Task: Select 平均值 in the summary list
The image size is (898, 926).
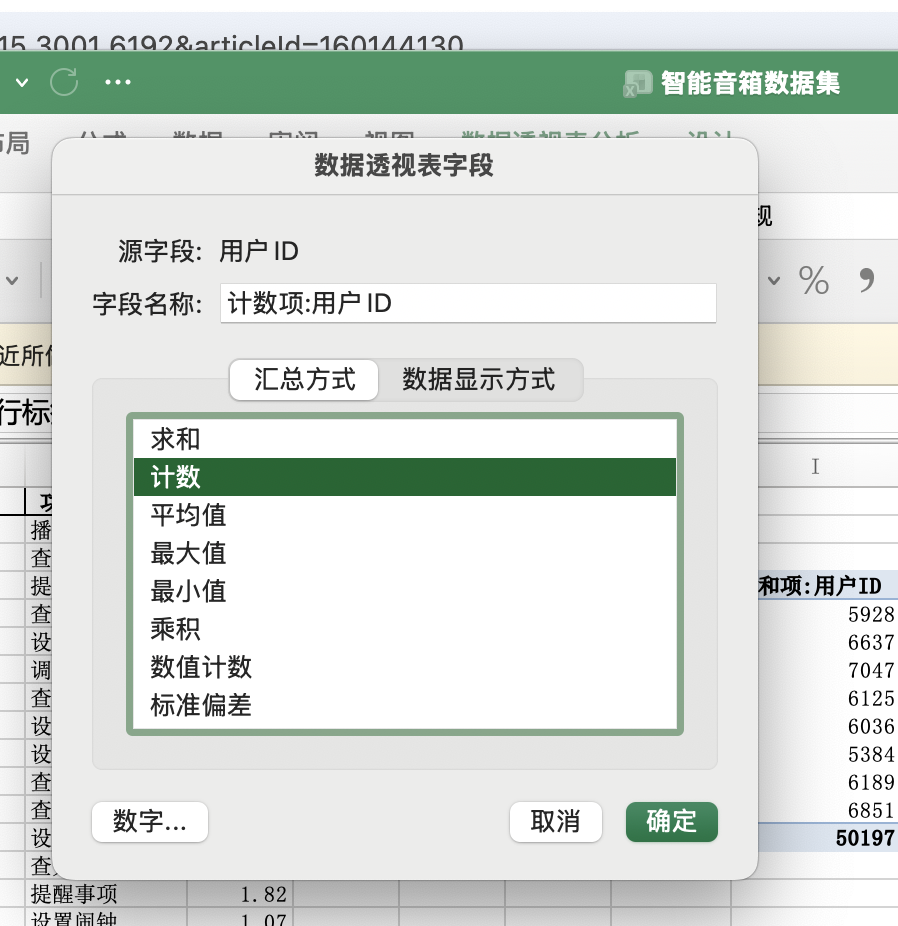Action: 404,514
